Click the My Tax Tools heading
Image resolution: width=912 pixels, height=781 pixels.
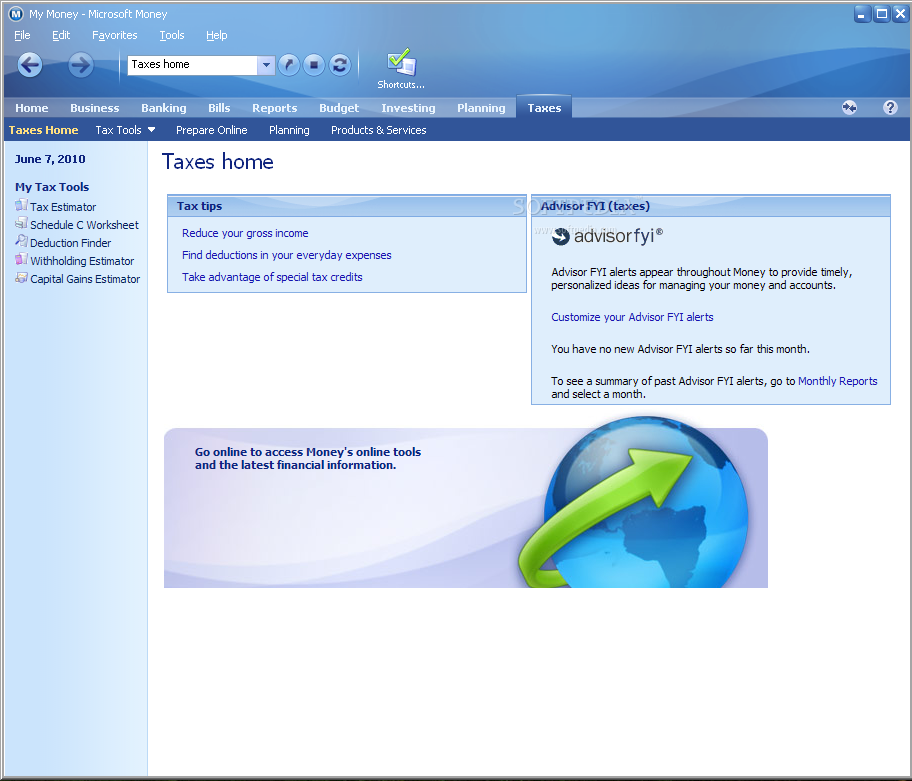(x=52, y=187)
